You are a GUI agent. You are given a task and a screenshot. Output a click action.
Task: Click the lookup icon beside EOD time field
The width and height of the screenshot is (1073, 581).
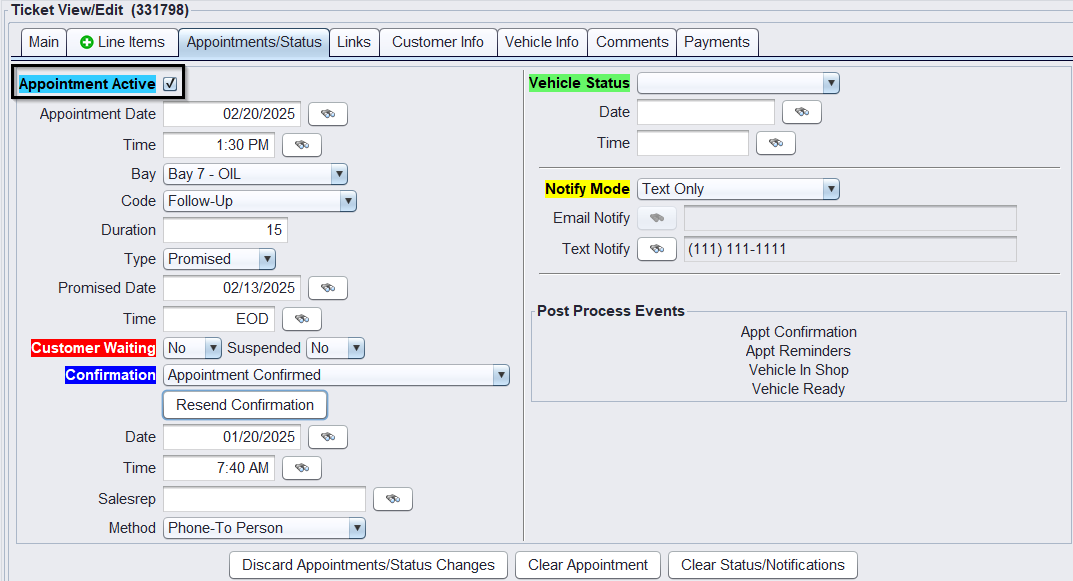[x=301, y=319]
